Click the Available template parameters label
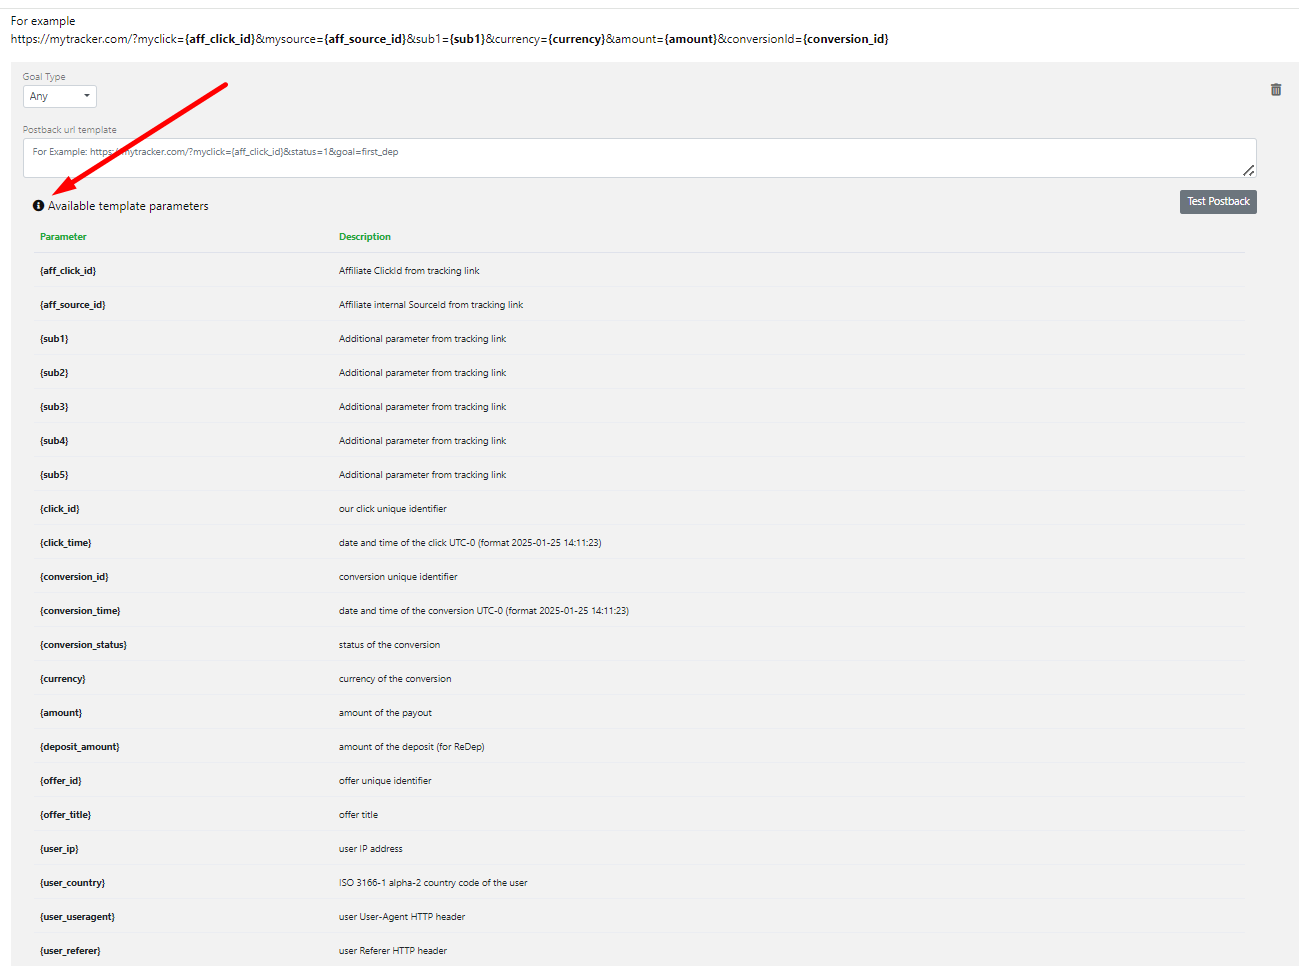The image size is (1299, 976). tap(128, 206)
